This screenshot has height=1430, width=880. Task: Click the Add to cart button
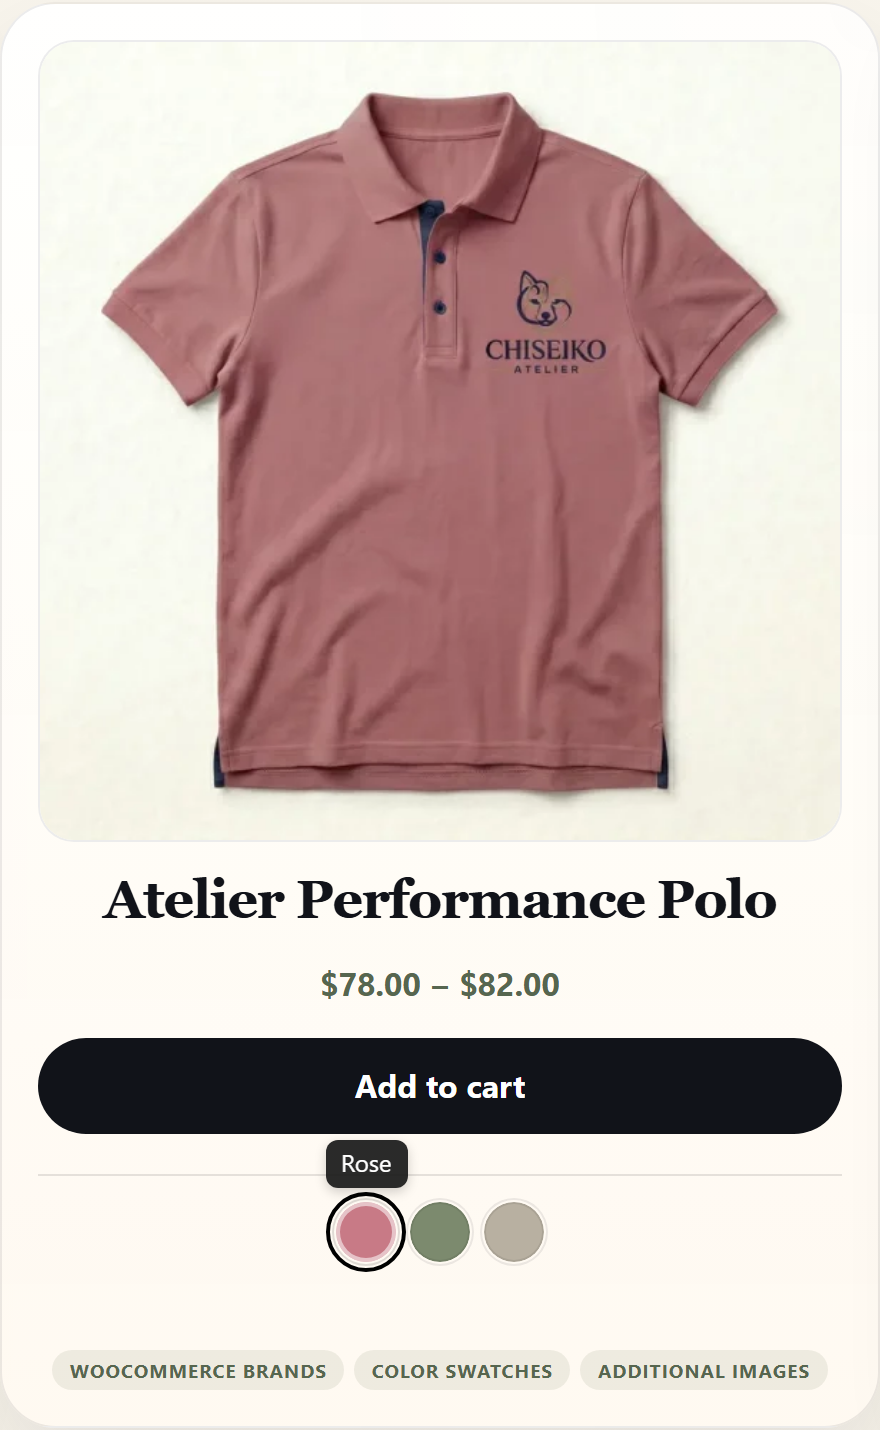[440, 1086]
